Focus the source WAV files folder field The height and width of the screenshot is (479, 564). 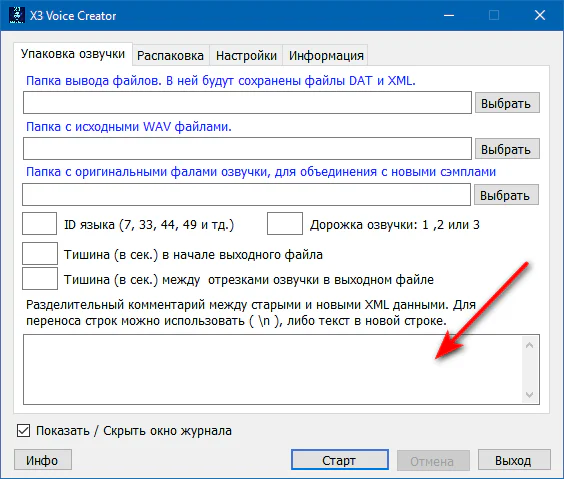click(x=247, y=148)
